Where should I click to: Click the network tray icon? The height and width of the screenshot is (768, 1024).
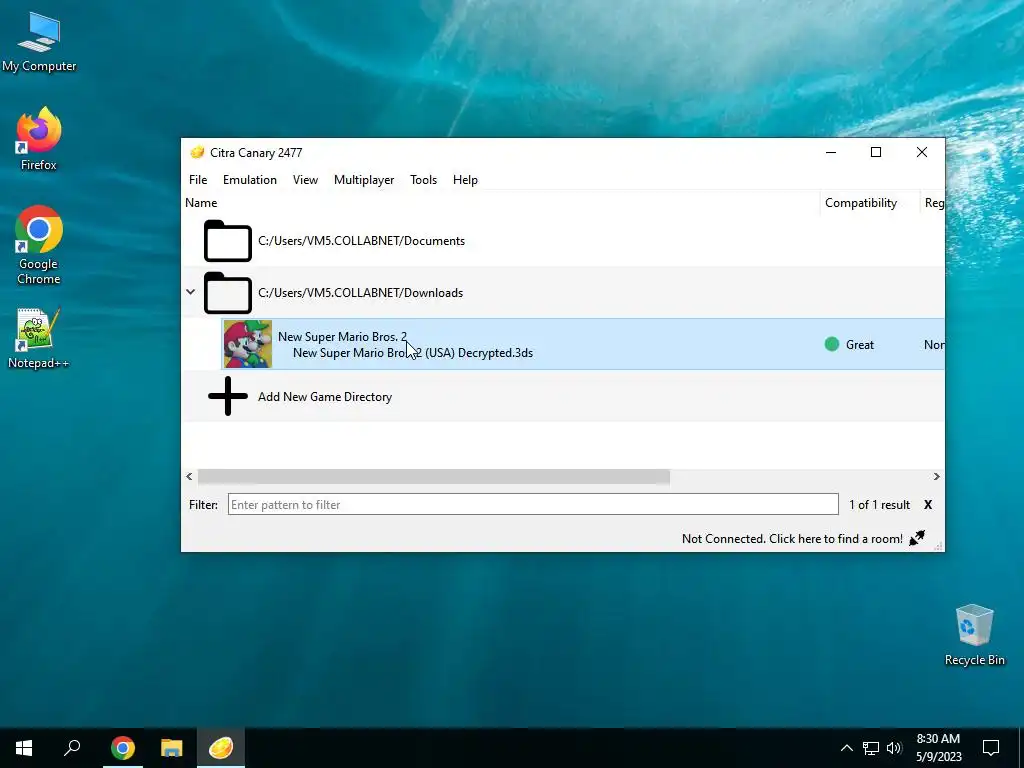871,748
